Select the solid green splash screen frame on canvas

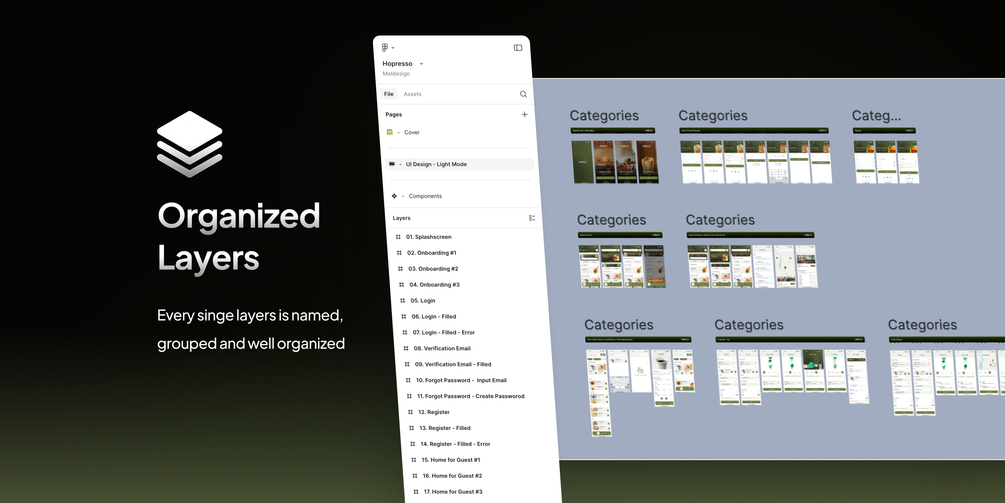point(582,162)
